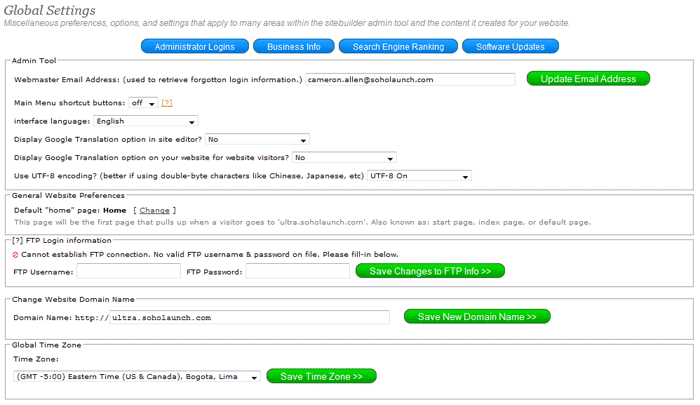Focus the FTP Password field
The width and height of the screenshot is (700, 405).
[x=297, y=271]
